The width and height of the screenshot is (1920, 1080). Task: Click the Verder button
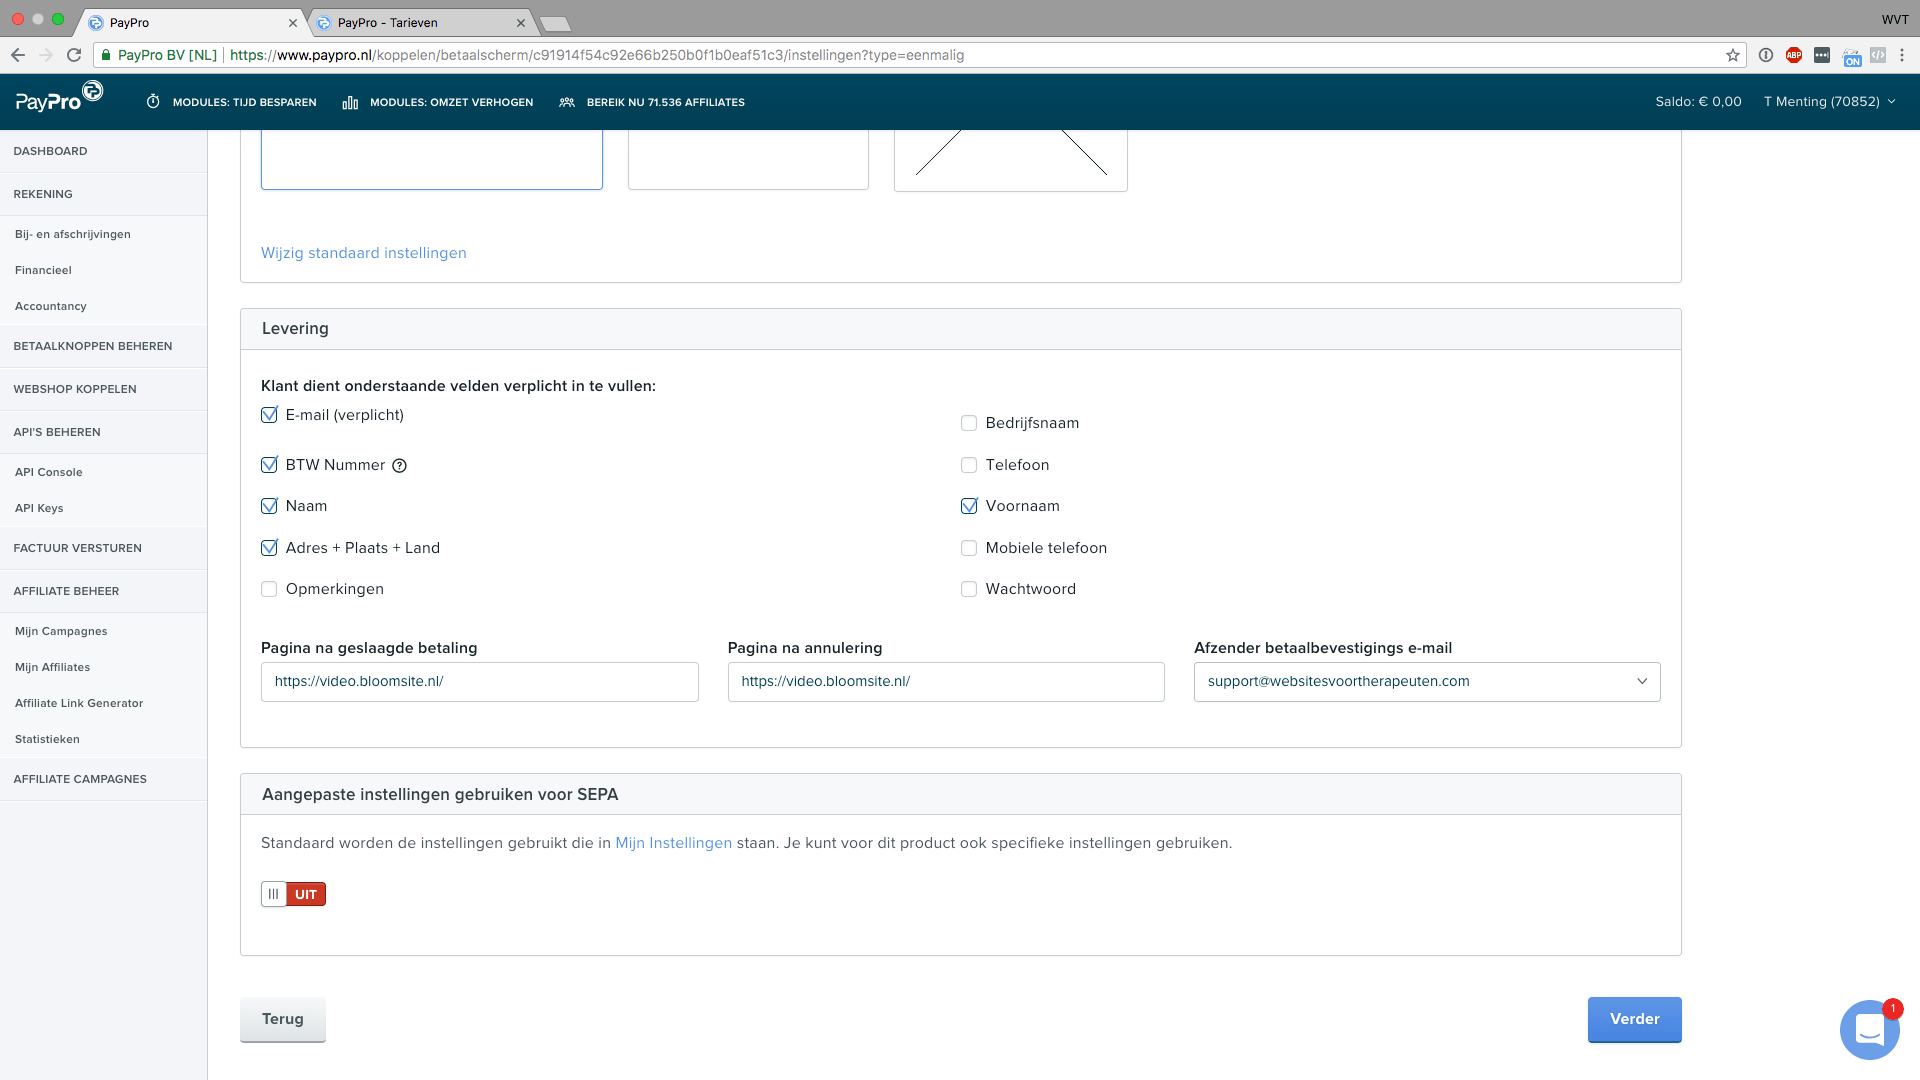[1634, 1019]
